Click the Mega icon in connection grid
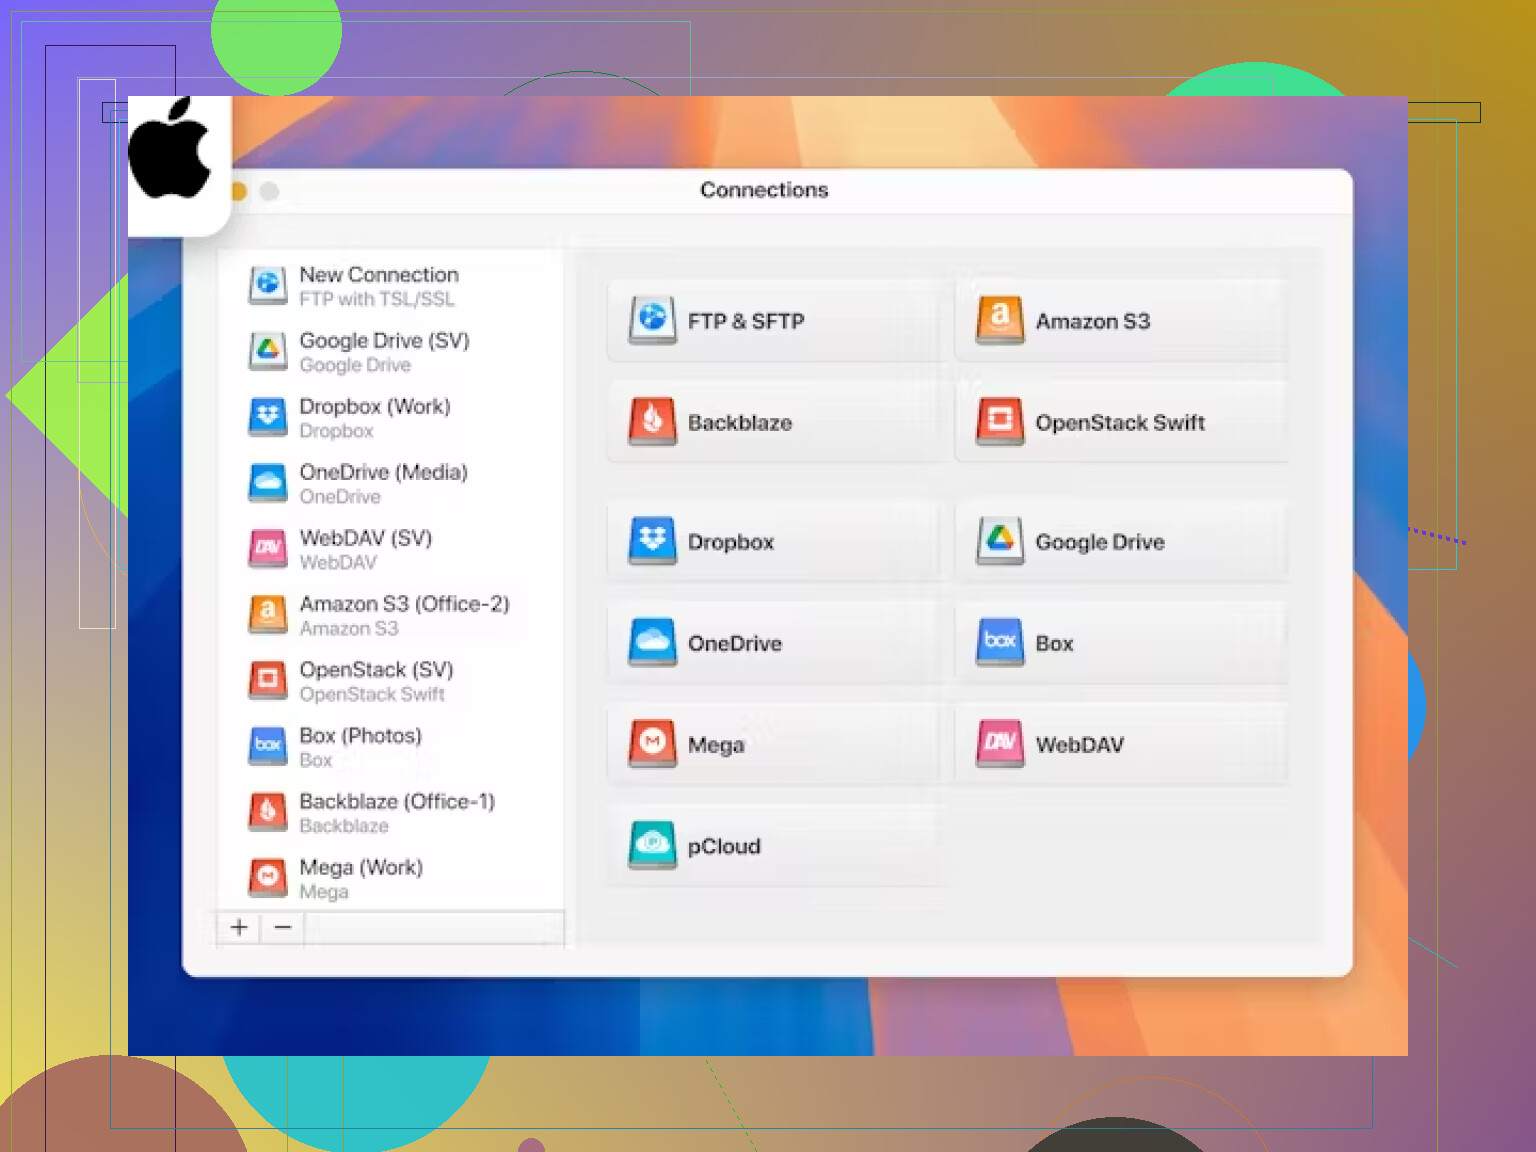The image size is (1536, 1152). (653, 744)
